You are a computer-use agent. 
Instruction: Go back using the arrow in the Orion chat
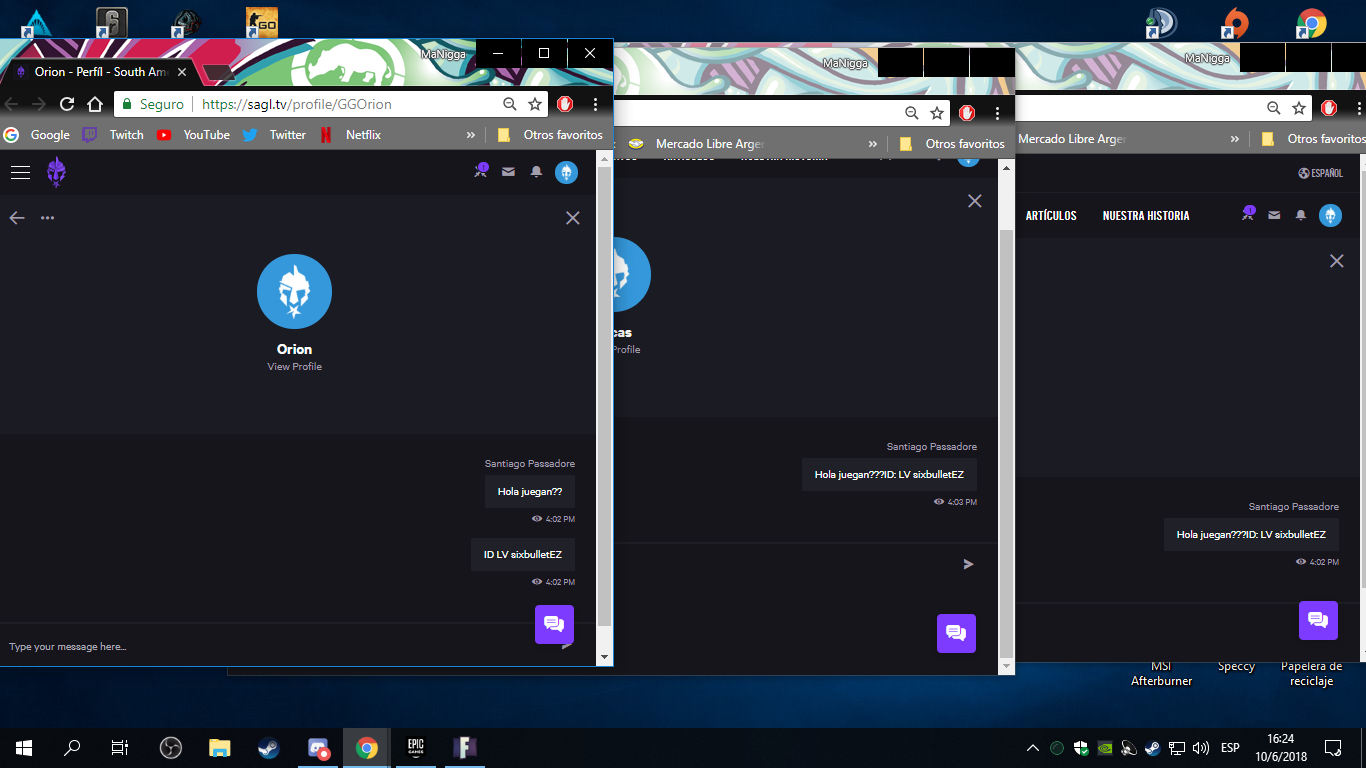click(x=17, y=218)
